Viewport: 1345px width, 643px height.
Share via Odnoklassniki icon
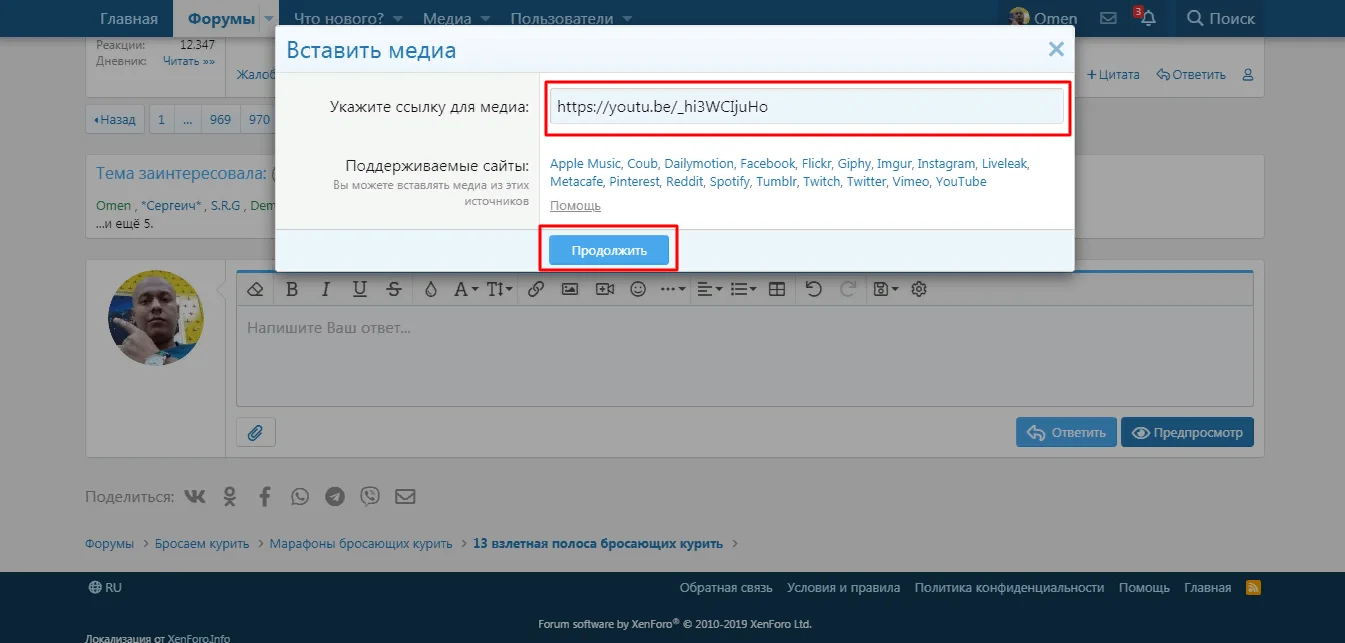point(230,496)
